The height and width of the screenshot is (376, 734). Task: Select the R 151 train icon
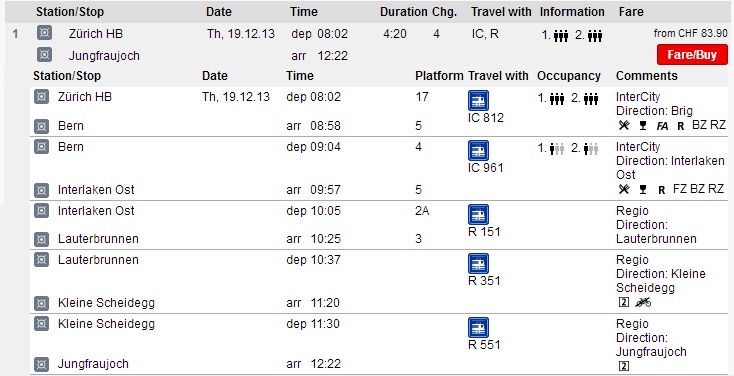click(478, 214)
